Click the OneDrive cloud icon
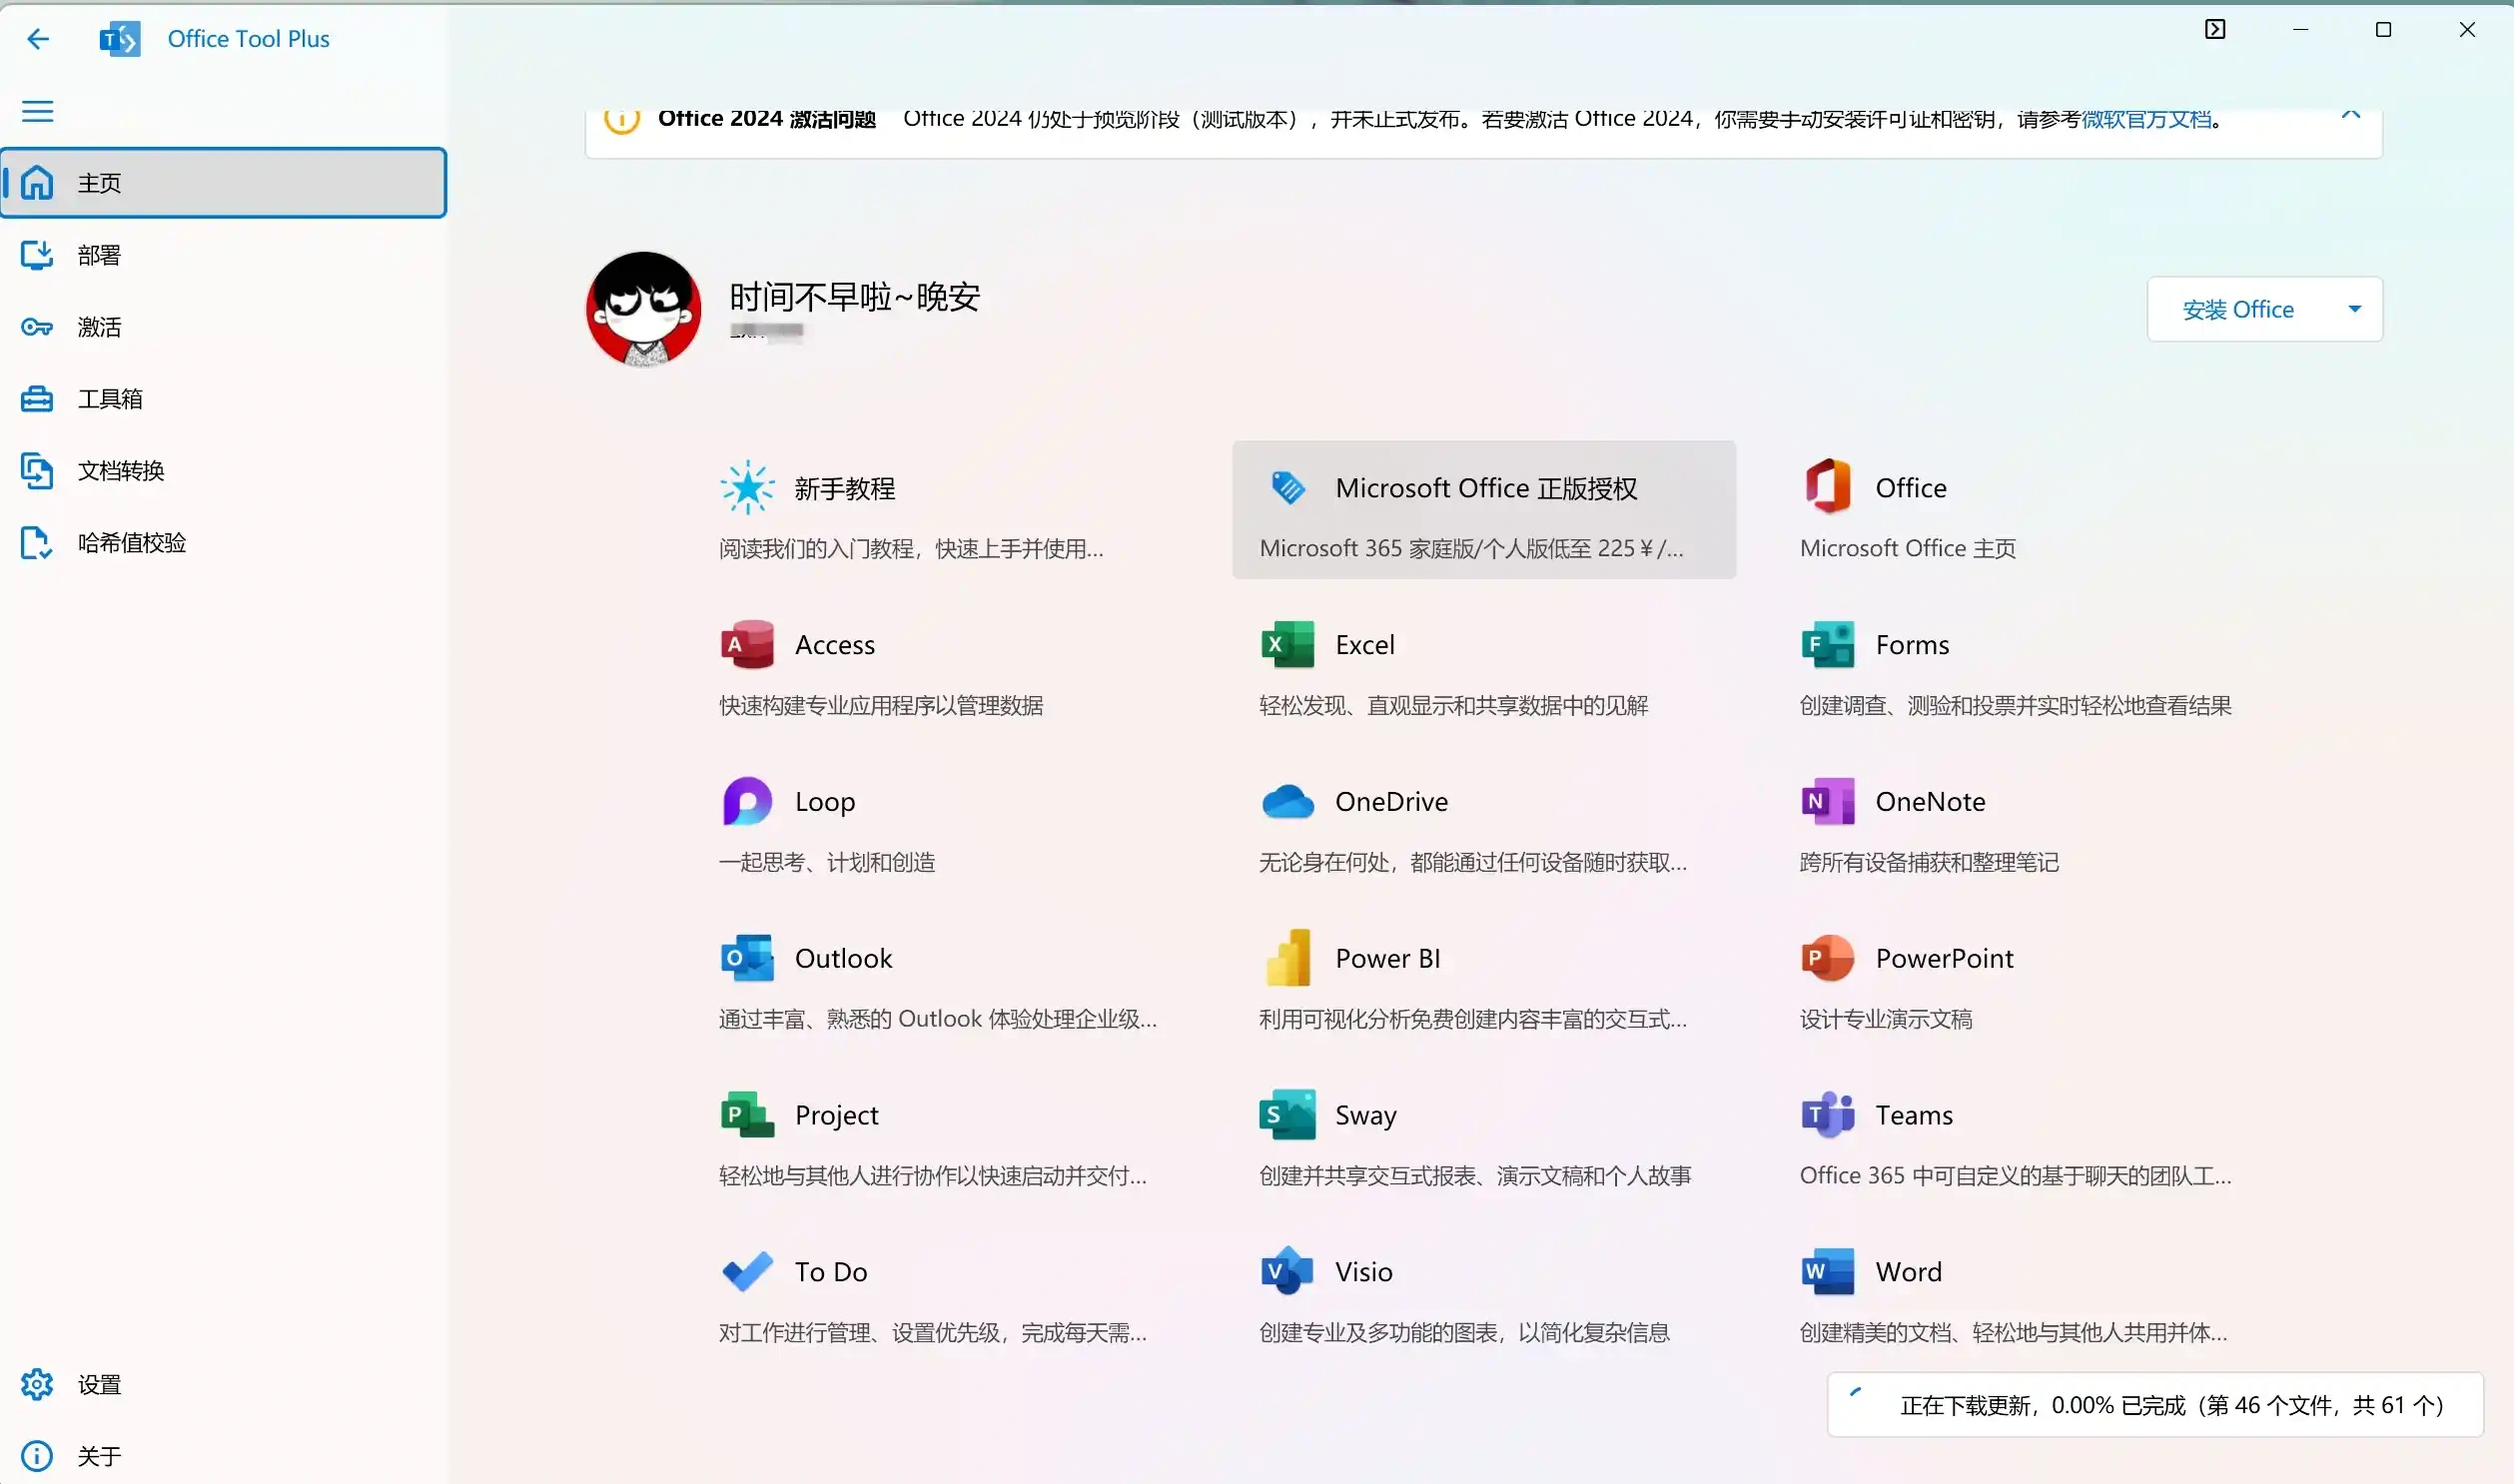 [1288, 802]
